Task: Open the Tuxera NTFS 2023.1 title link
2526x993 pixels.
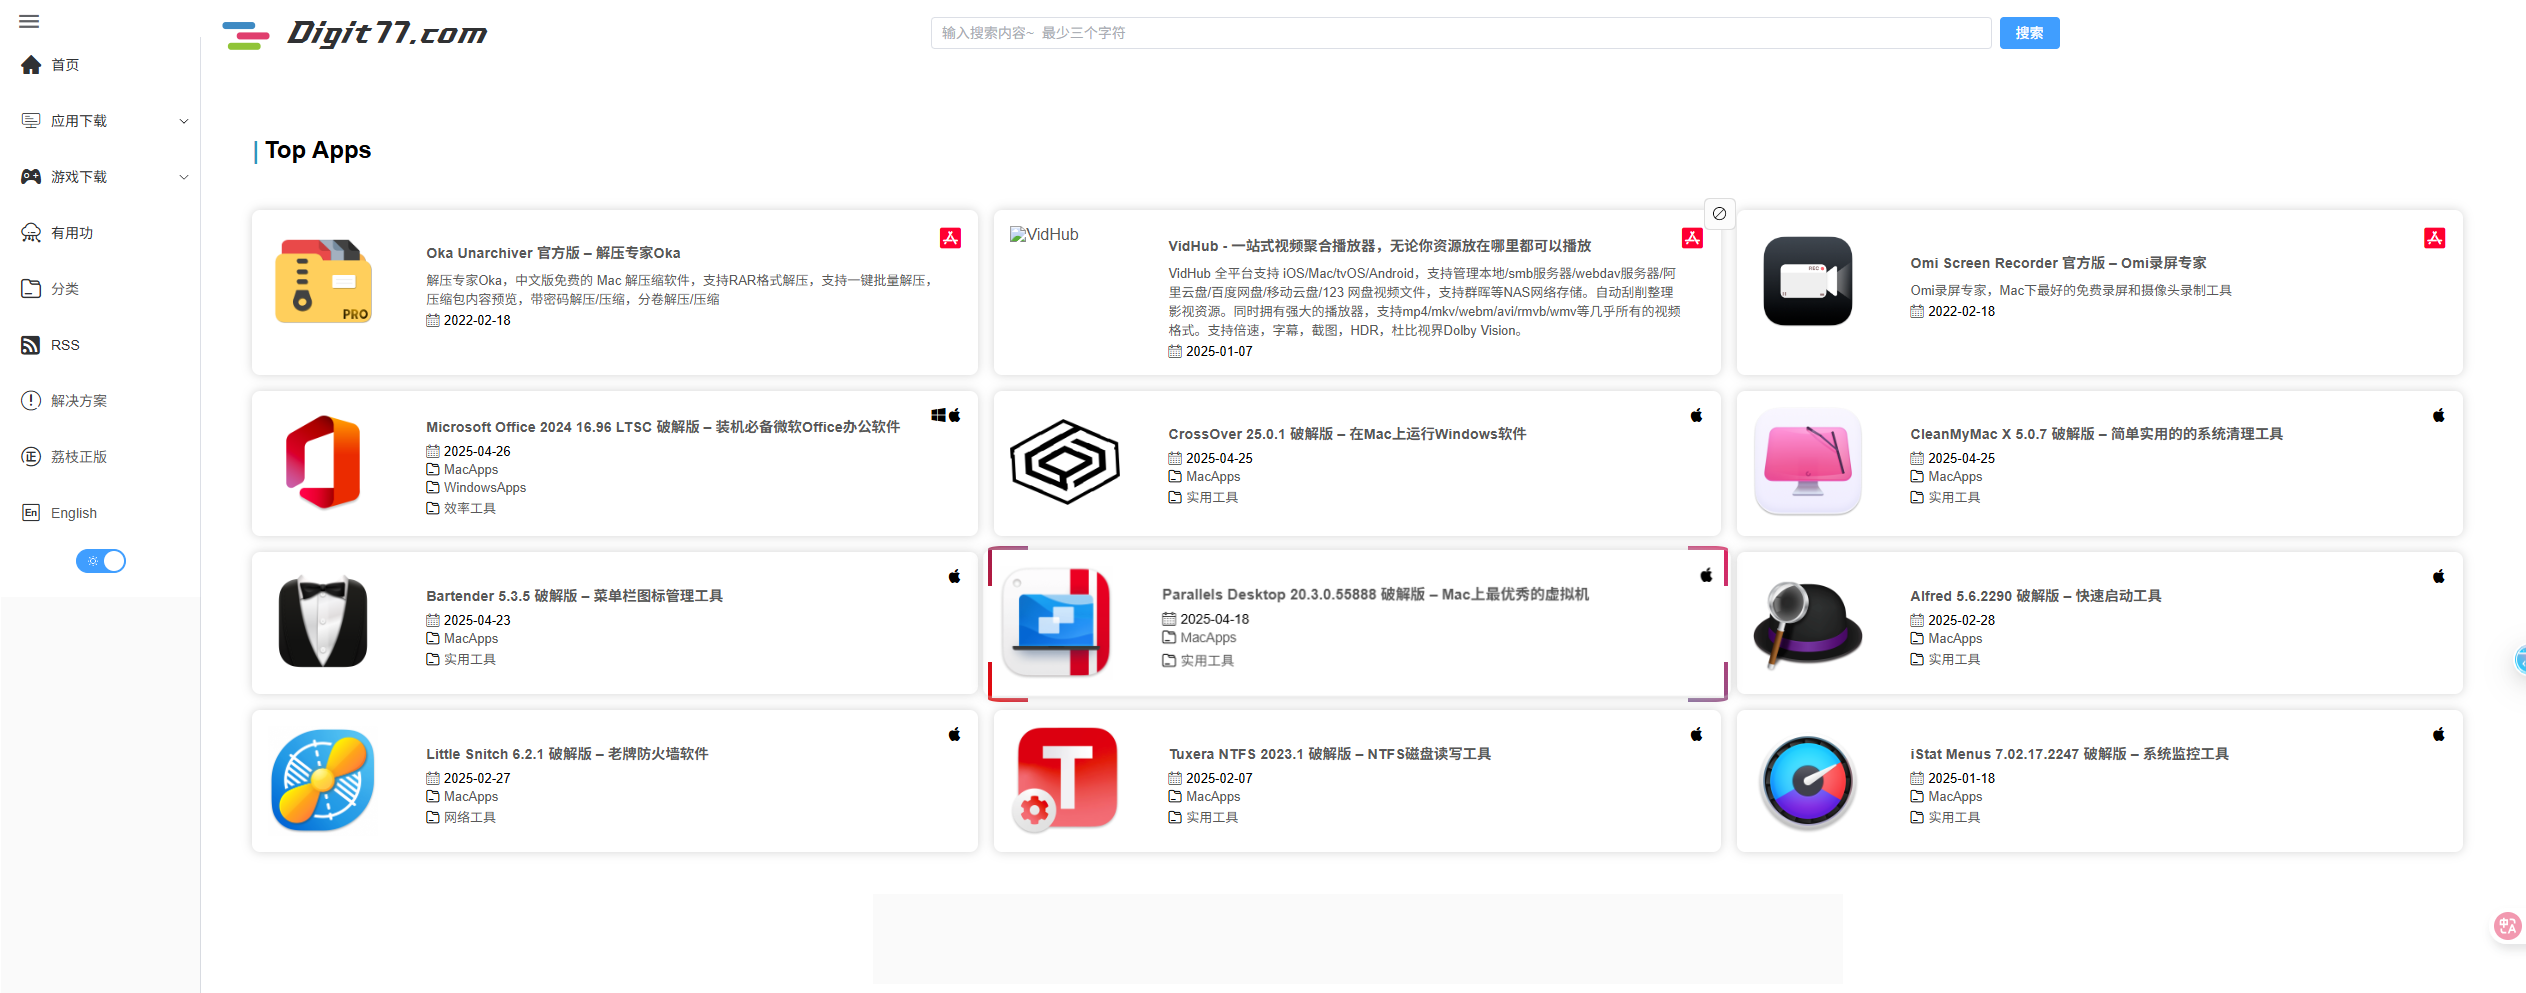Action: pyautogui.click(x=1329, y=754)
